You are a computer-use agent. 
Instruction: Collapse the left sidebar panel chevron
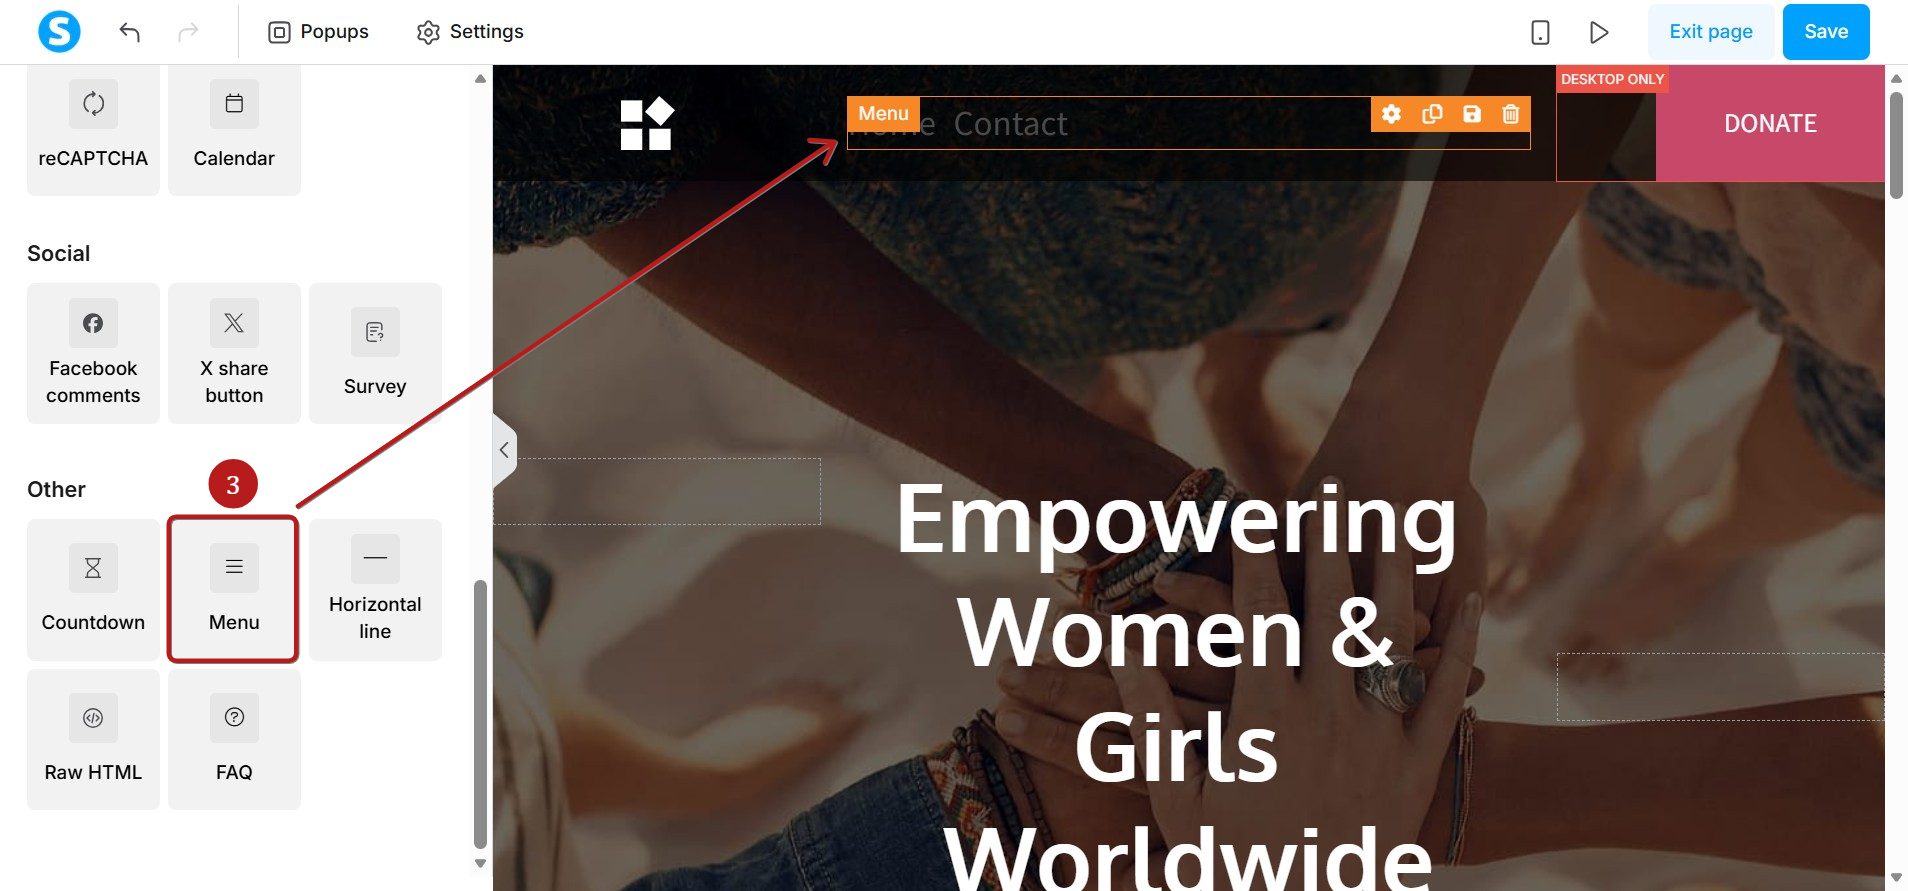click(504, 450)
